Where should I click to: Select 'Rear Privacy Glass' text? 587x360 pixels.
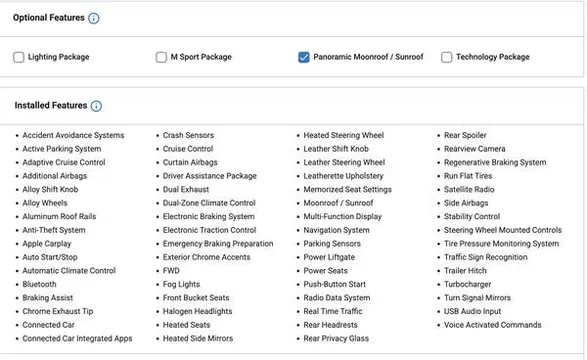coord(336,338)
